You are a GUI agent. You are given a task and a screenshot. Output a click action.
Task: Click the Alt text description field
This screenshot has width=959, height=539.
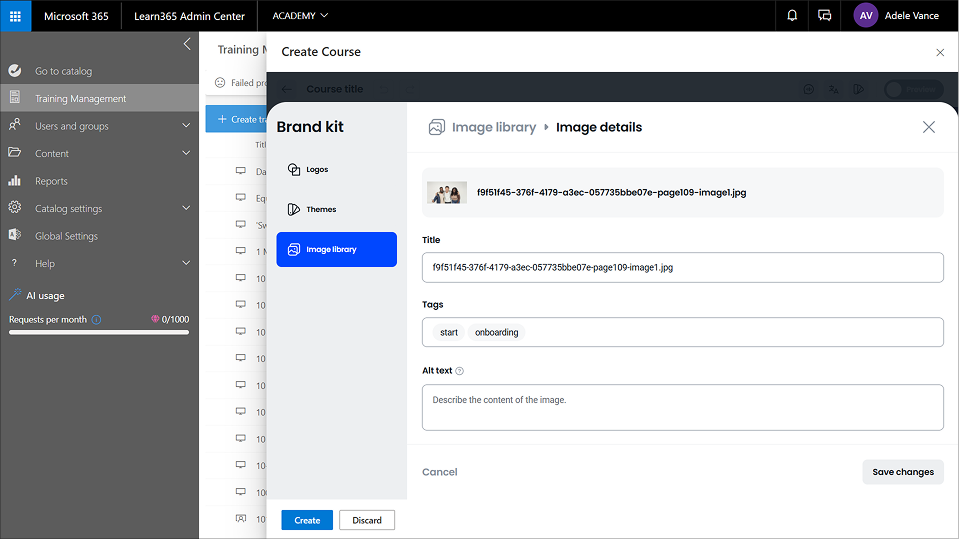point(682,407)
